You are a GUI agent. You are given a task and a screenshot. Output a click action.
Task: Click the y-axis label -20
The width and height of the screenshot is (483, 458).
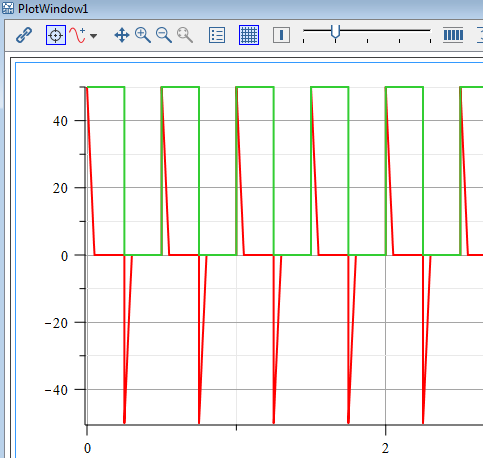coord(56,323)
